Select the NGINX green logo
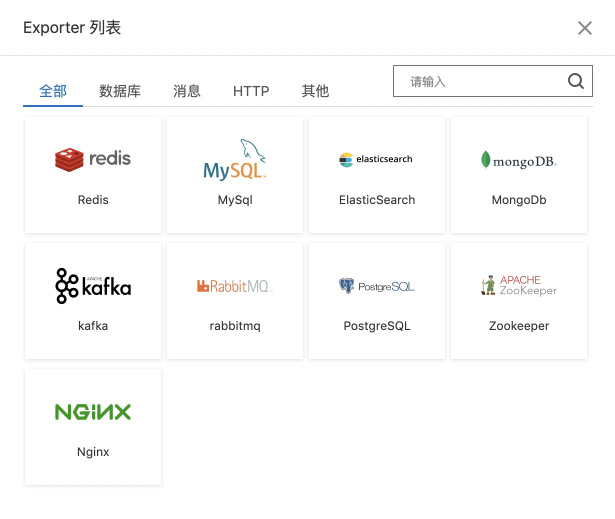The height and width of the screenshot is (519, 615). coord(93,412)
